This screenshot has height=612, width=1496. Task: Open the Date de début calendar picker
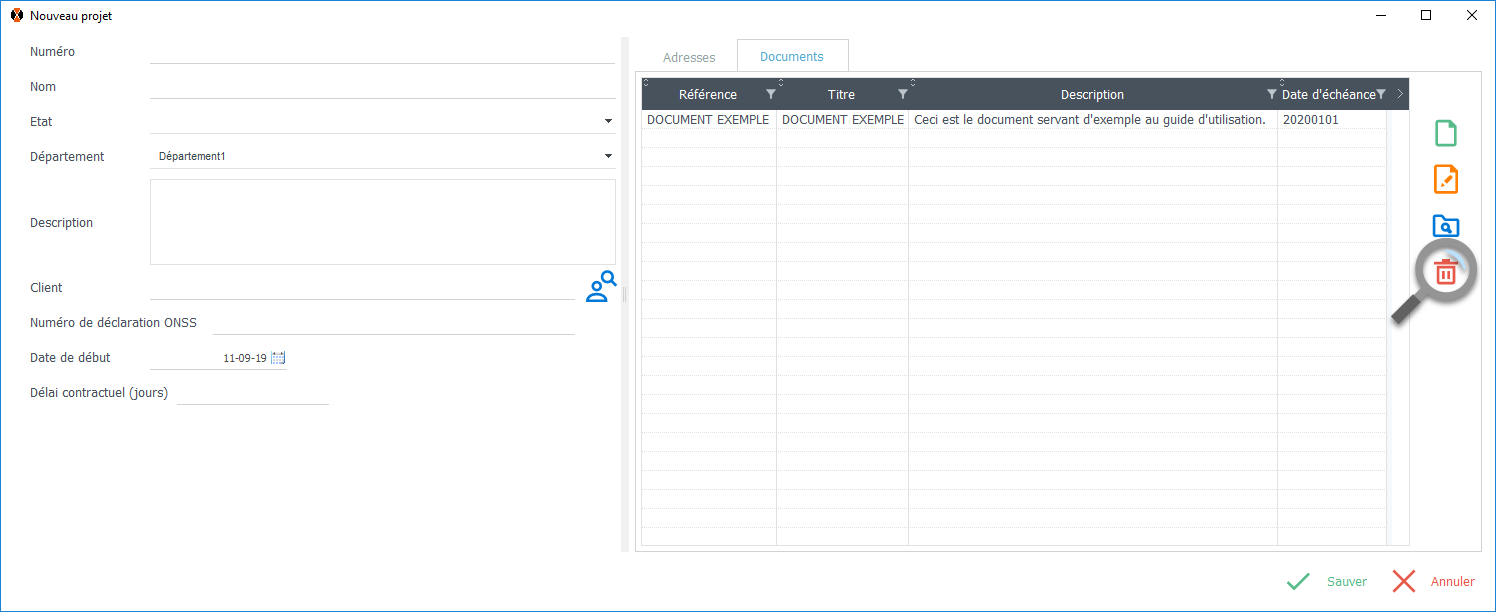click(279, 358)
